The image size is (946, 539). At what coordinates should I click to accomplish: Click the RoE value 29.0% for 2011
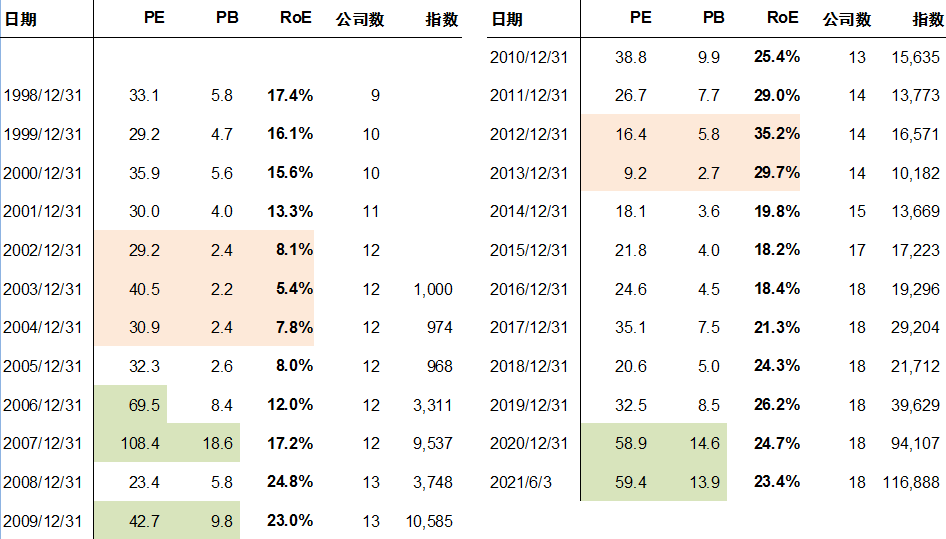point(776,96)
